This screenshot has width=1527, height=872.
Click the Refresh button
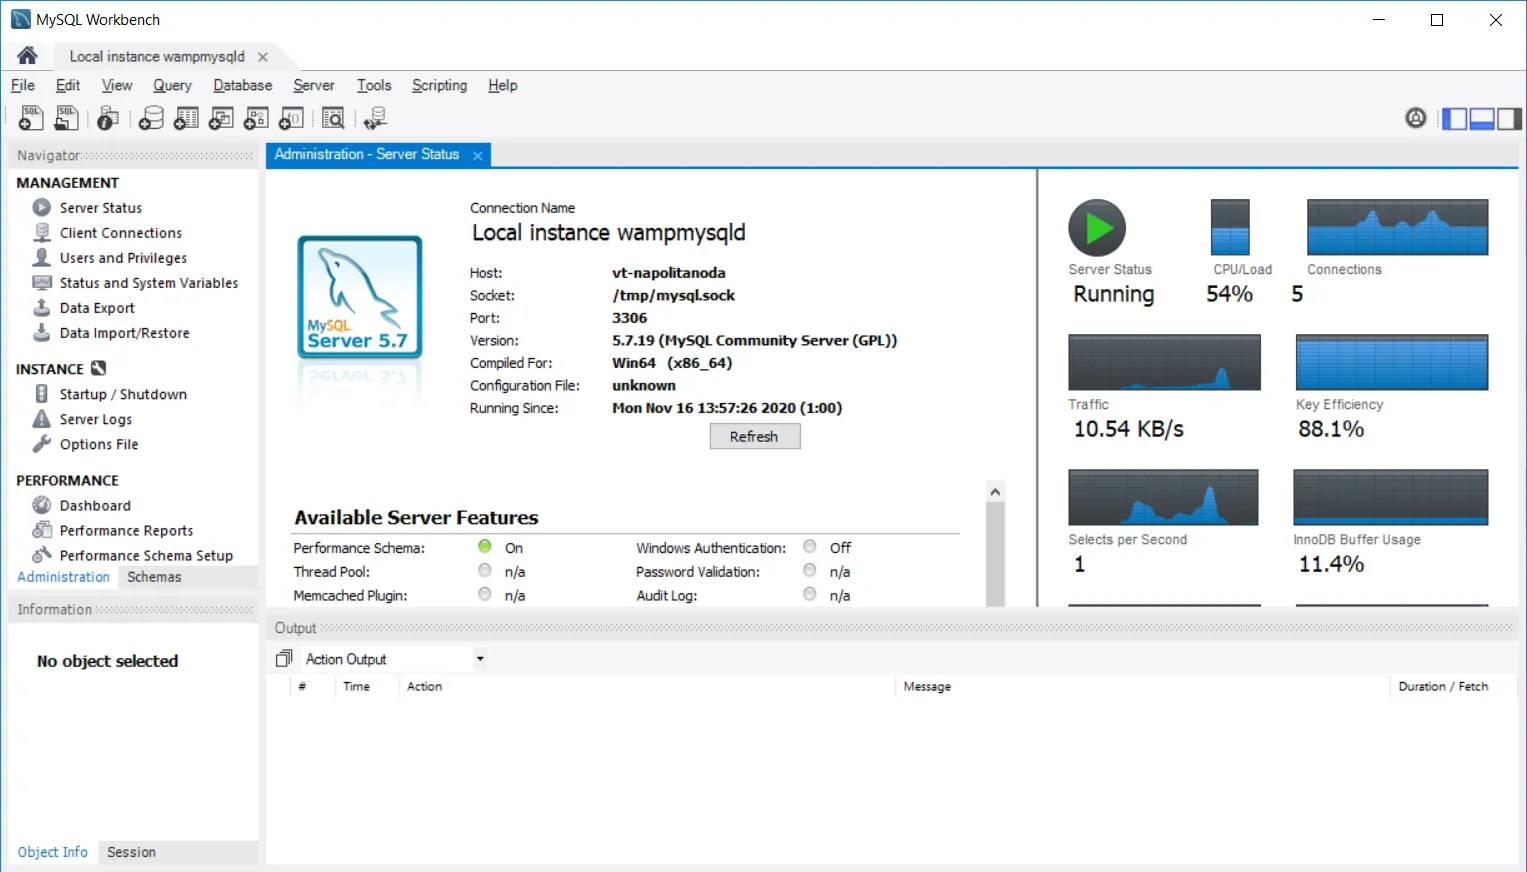click(x=755, y=437)
